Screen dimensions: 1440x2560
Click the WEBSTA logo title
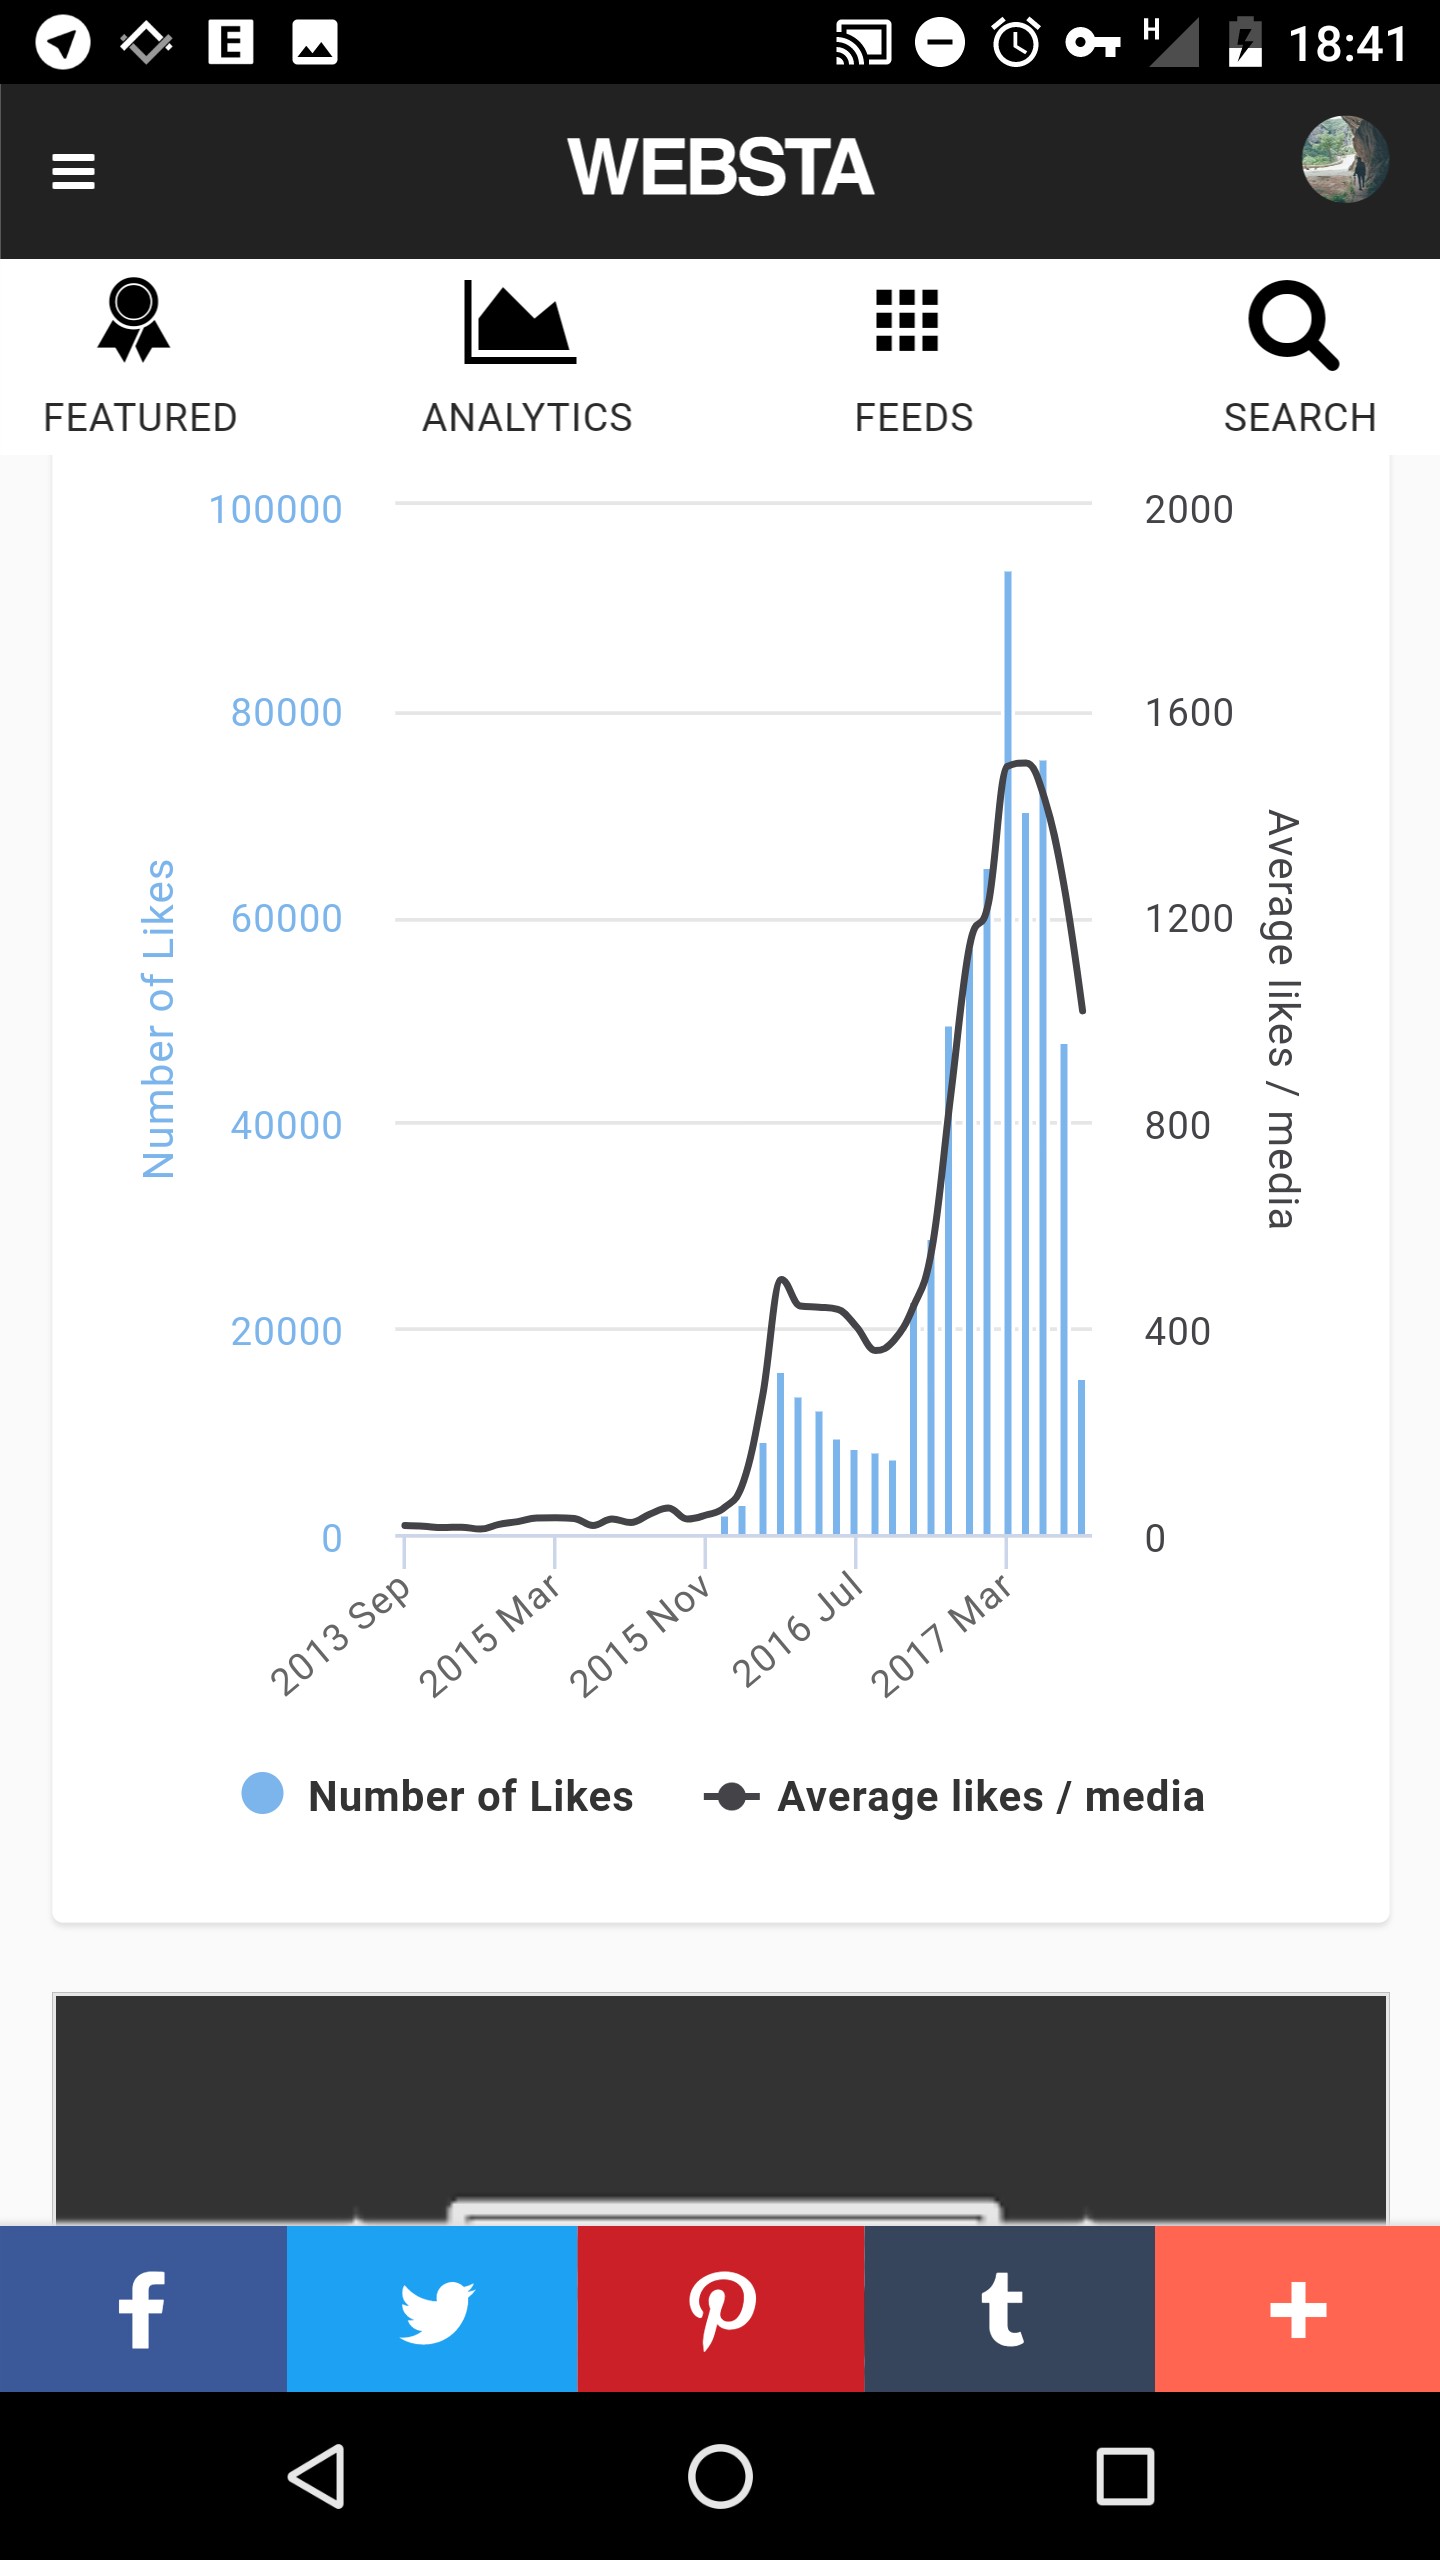coord(721,168)
